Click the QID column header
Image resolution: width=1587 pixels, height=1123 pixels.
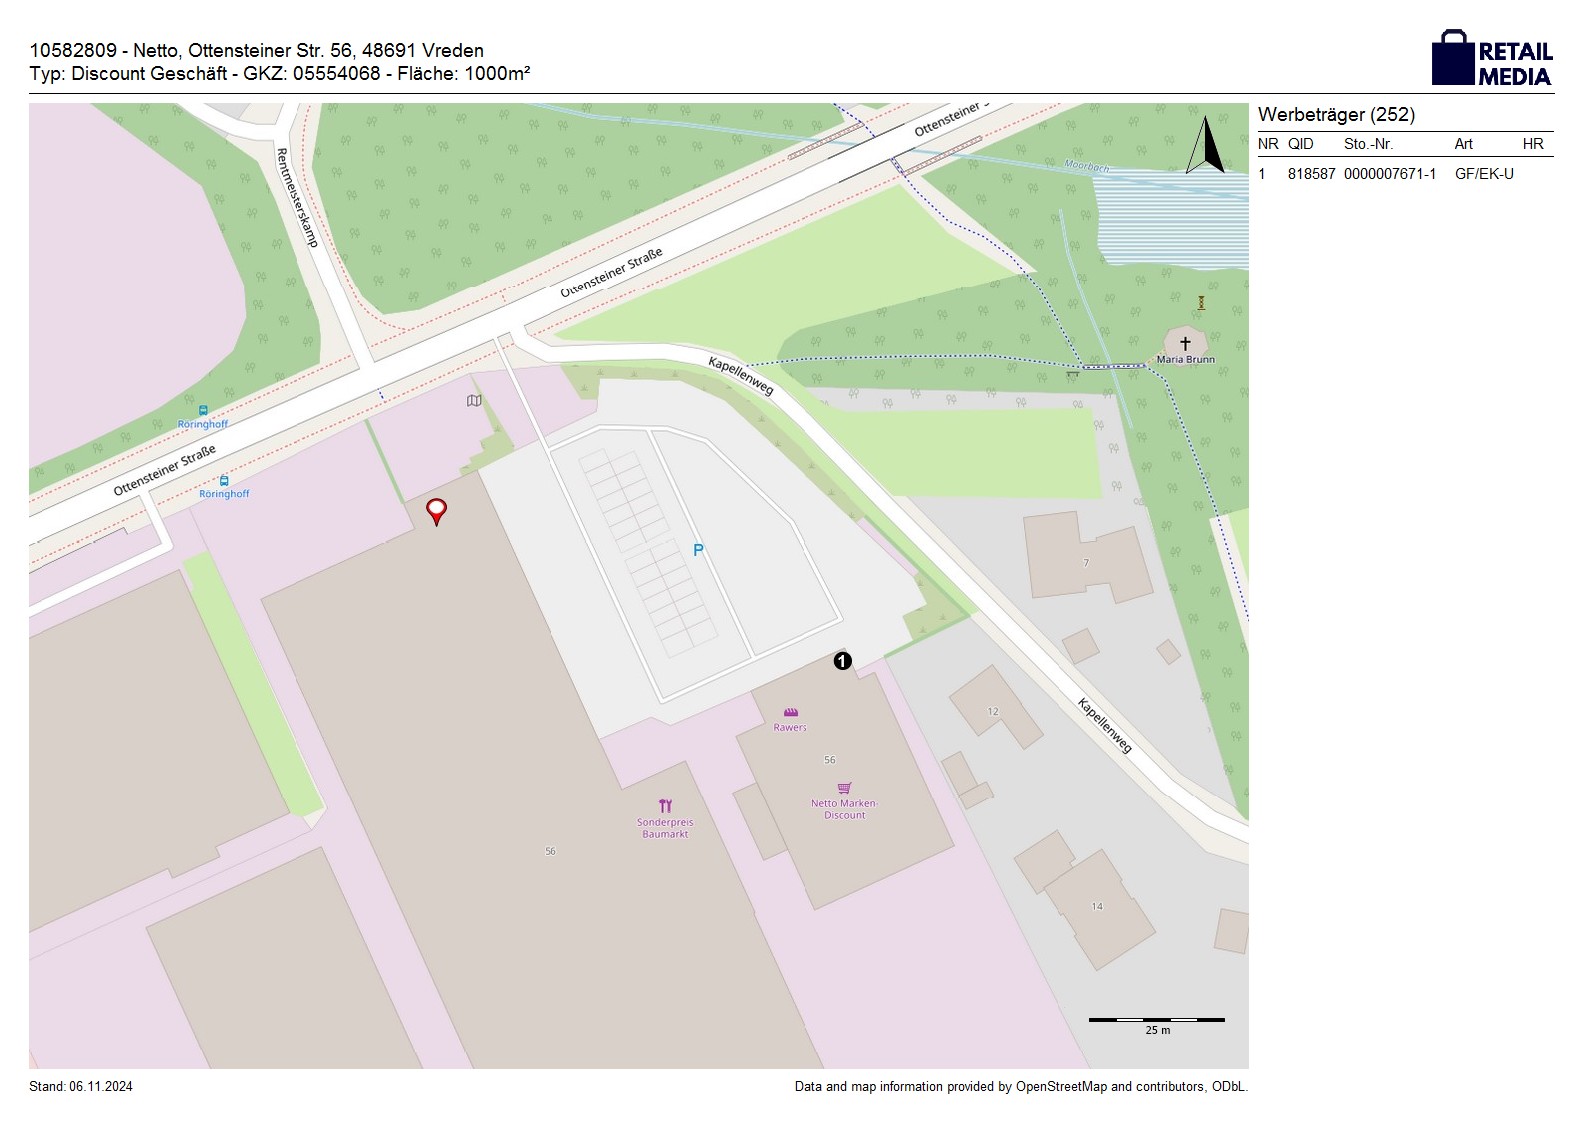pyautogui.click(x=1300, y=144)
